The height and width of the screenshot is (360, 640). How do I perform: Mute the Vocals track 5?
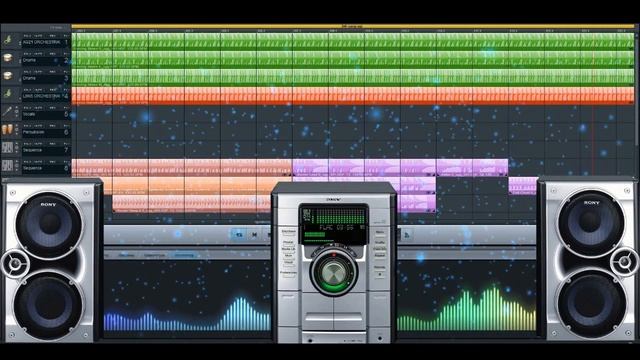(x=38, y=108)
